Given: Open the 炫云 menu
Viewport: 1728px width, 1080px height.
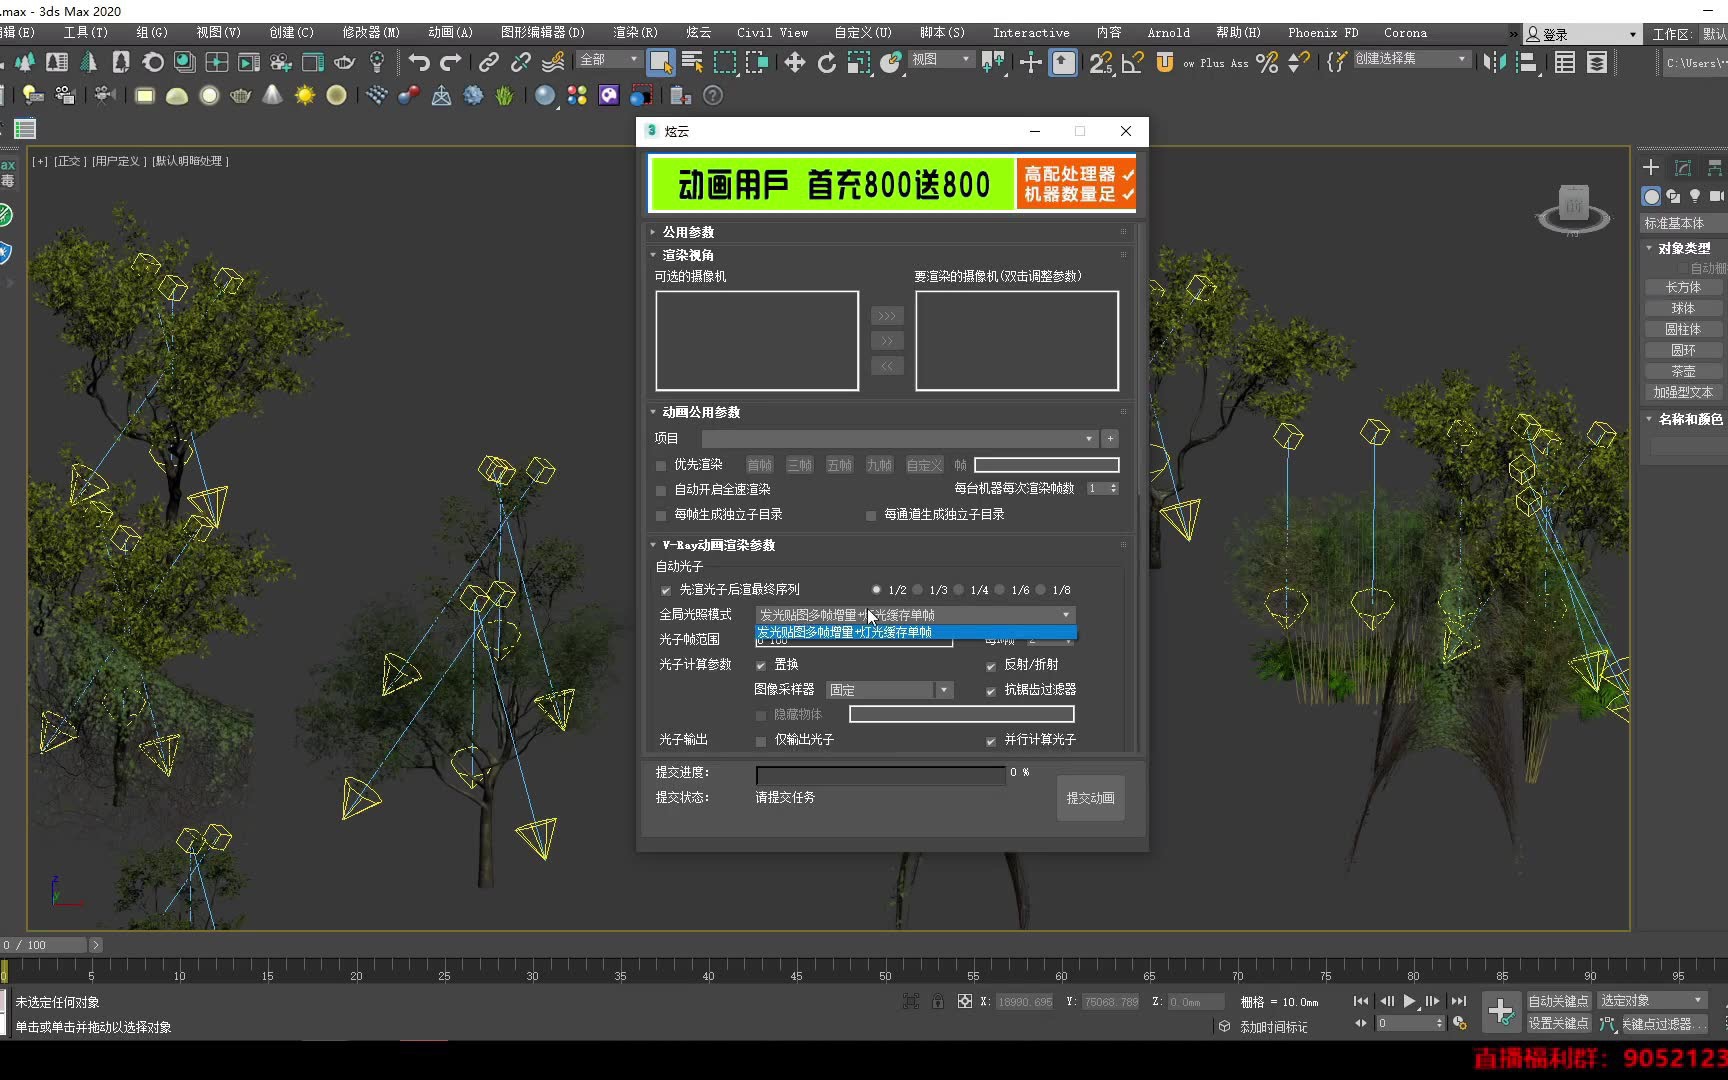Looking at the screenshot, I should tap(698, 33).
